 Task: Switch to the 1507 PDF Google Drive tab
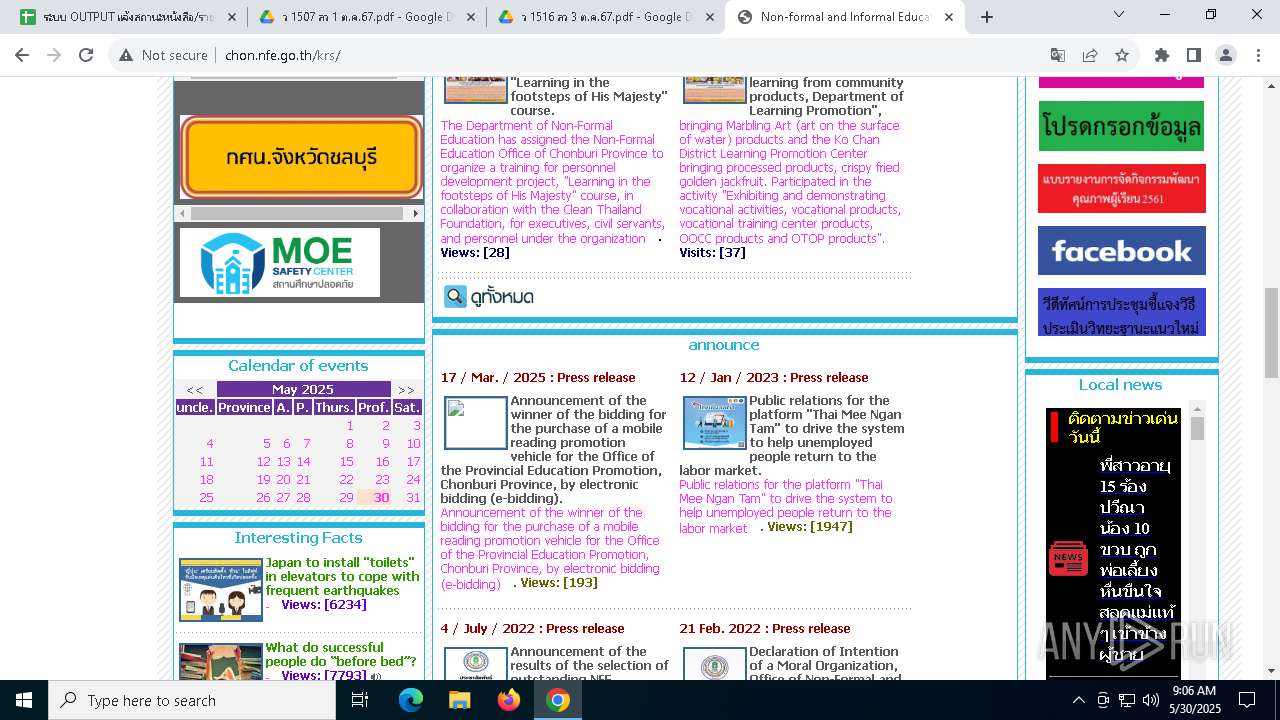(x=365, y=17)
